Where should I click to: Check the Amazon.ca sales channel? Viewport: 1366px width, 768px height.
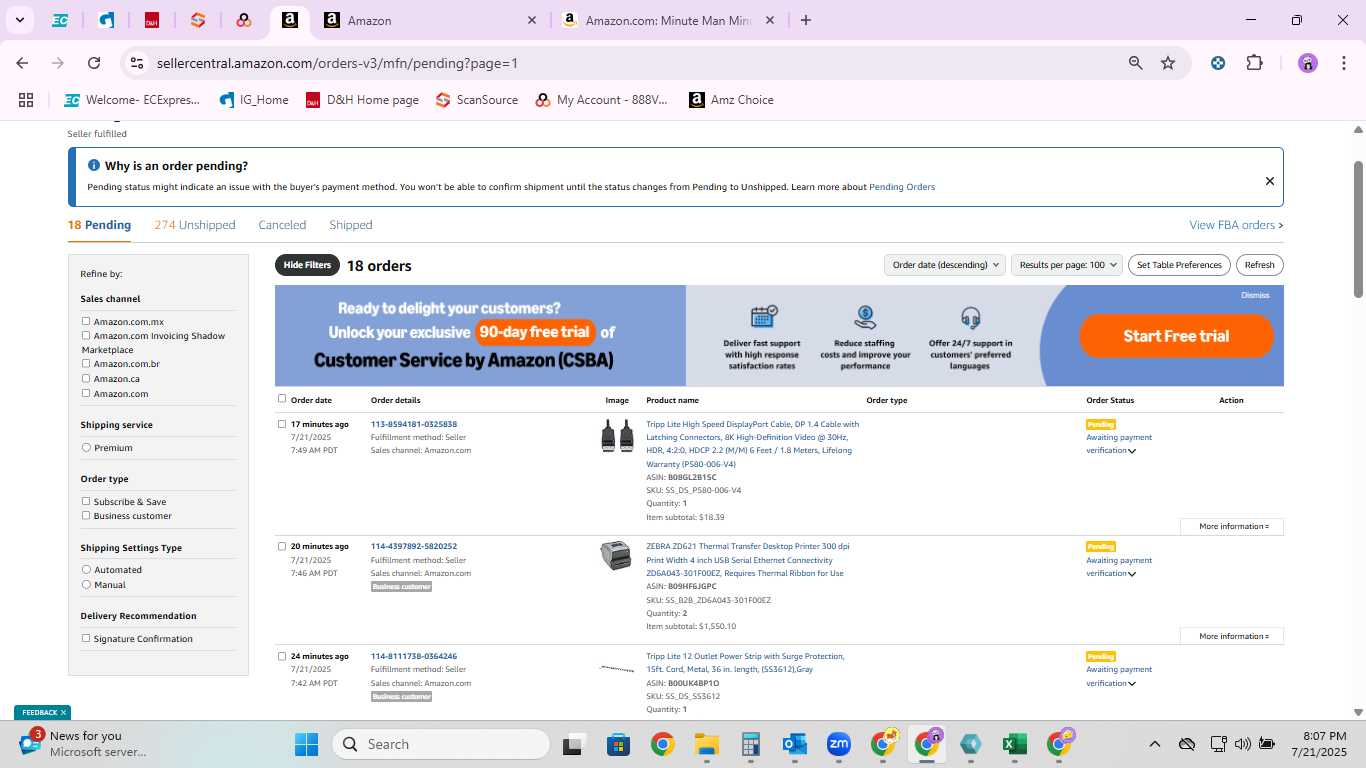[86, 378]
